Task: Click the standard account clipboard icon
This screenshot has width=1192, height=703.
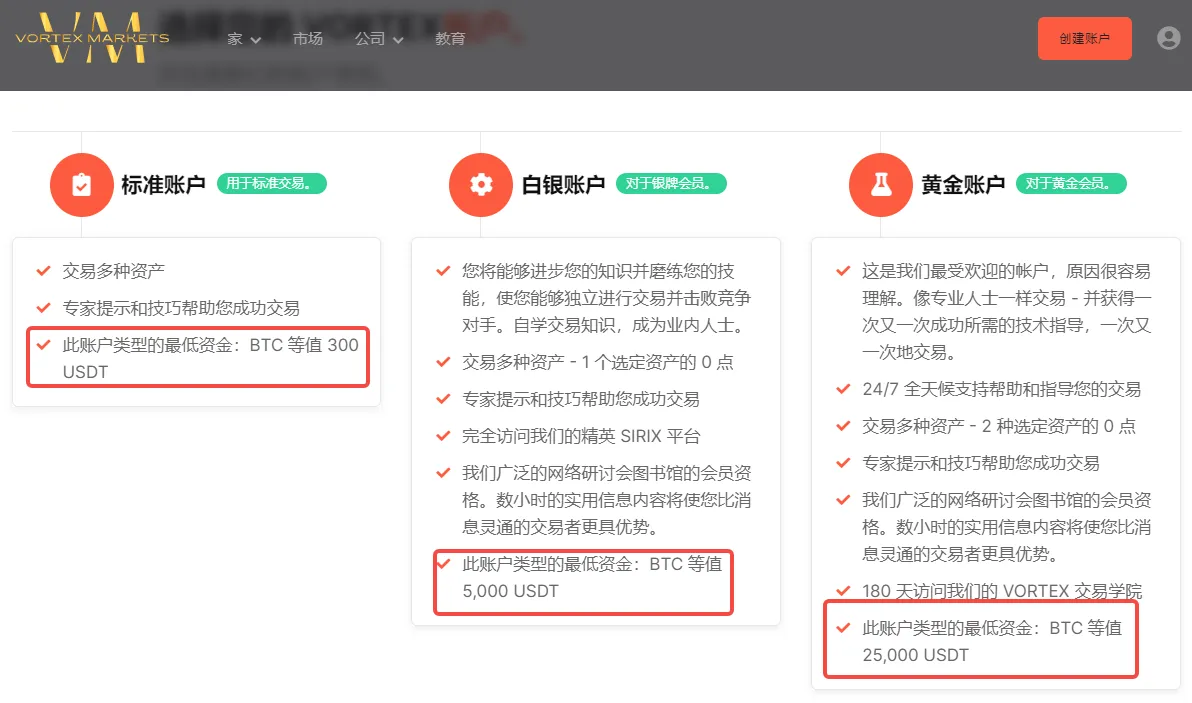Action: point(81,185)
